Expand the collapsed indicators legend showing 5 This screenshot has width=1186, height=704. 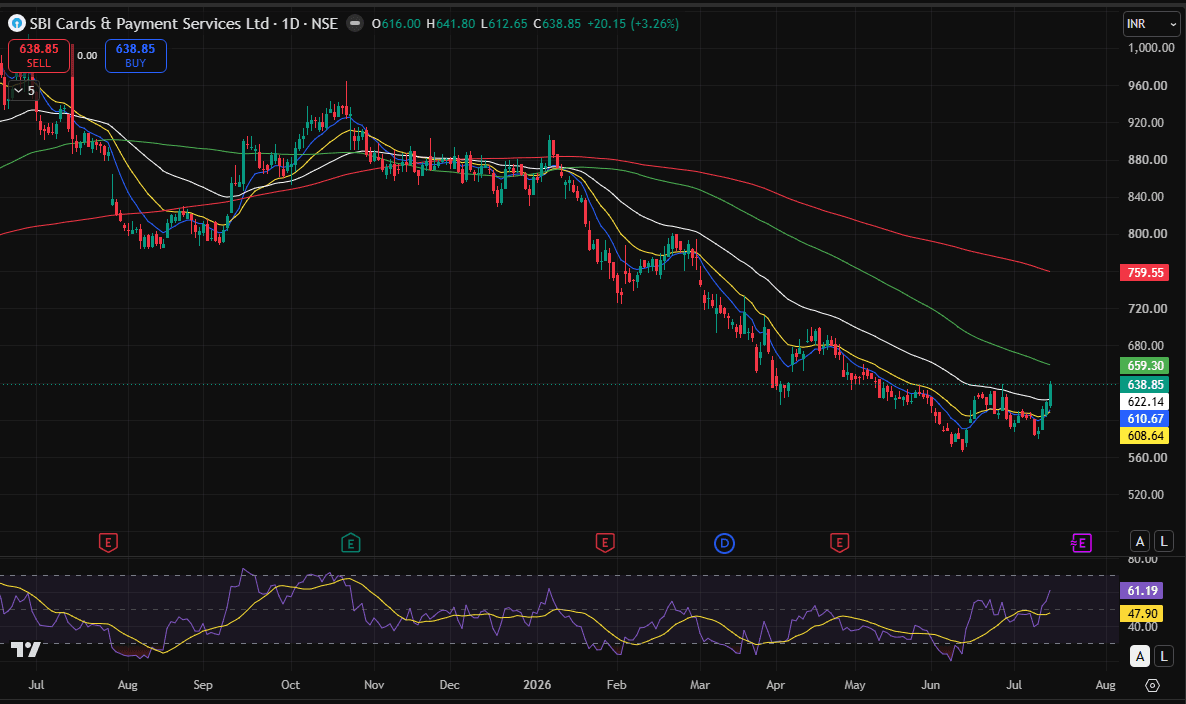pyautogui.click(x=23, y=91)
